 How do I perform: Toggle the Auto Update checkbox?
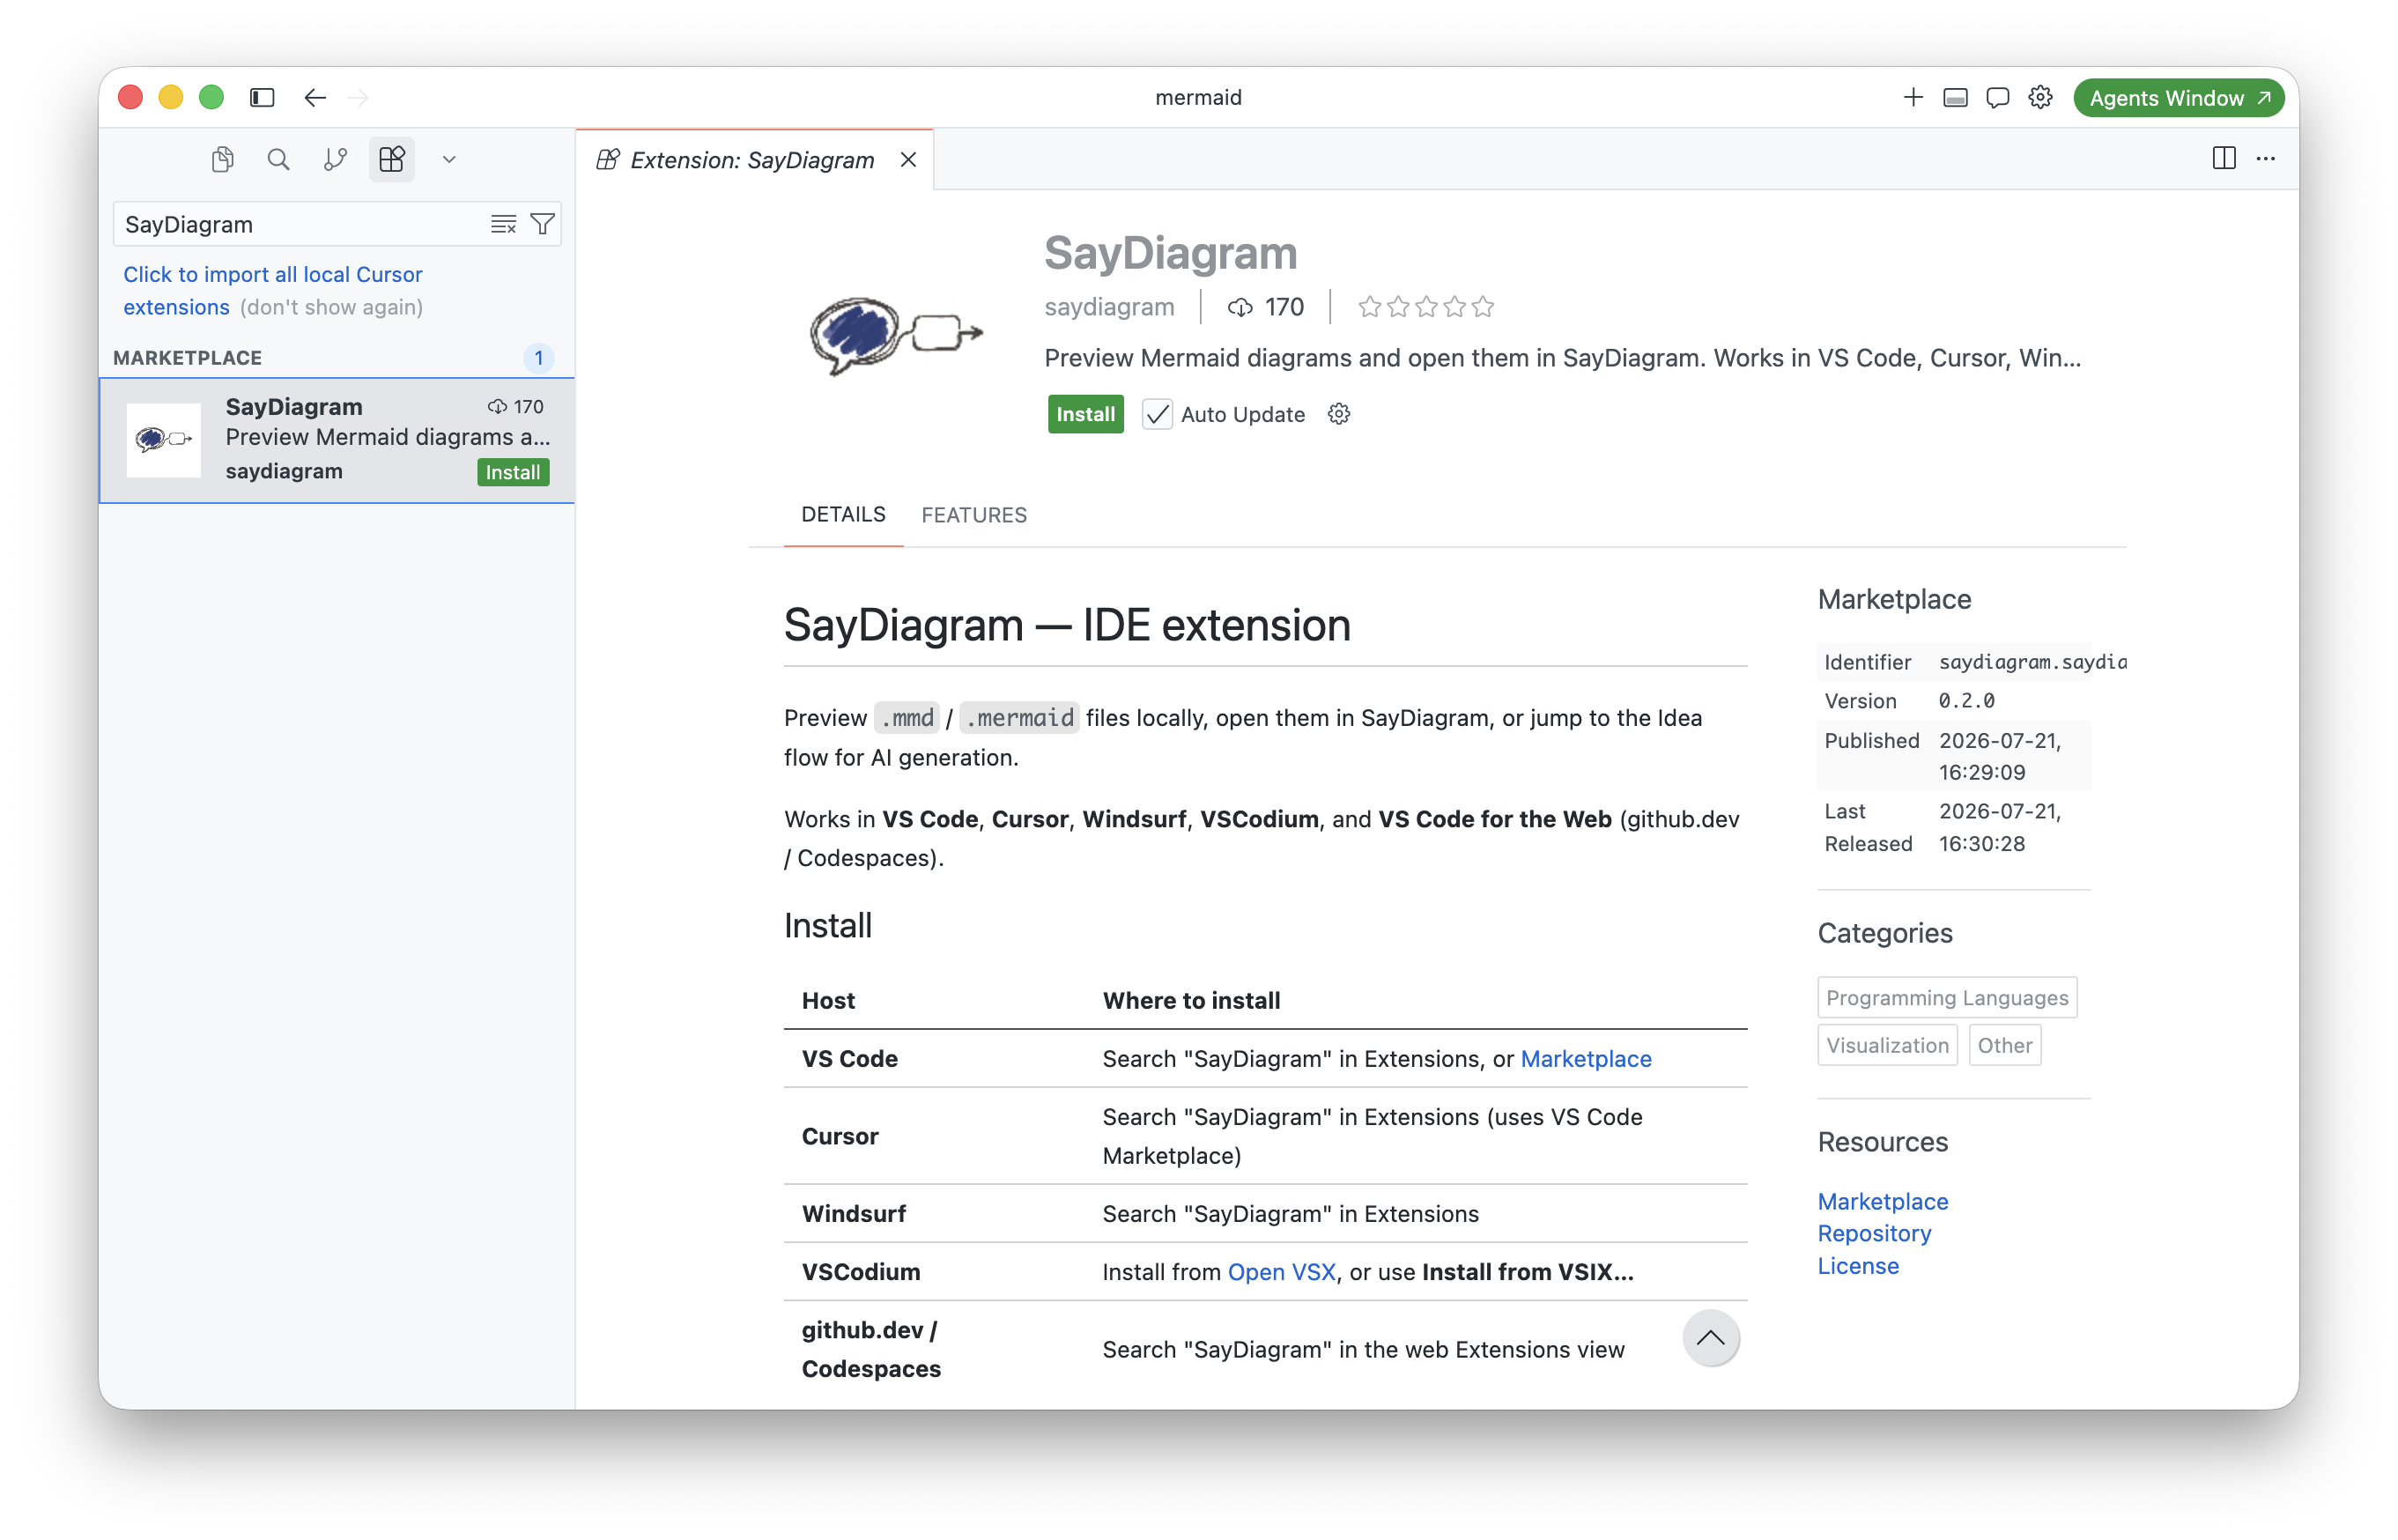(x=1157, y=414)
